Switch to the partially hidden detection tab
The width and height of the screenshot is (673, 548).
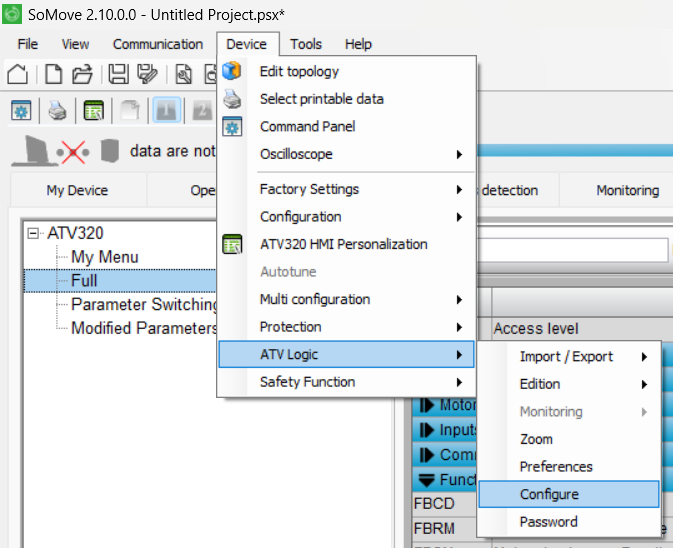click(x=517, y=190)
